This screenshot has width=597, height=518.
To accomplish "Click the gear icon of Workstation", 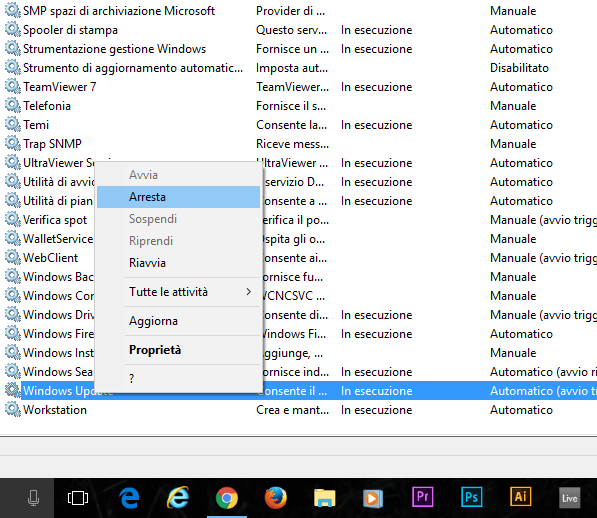I will tap(13, 410).
